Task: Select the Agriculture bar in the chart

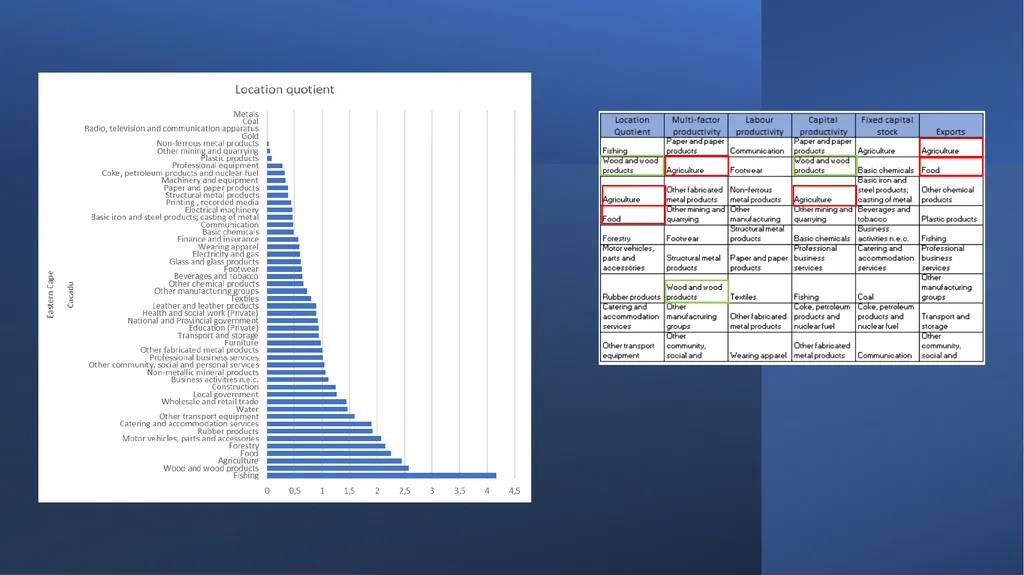Action: [x=334, y=461]
